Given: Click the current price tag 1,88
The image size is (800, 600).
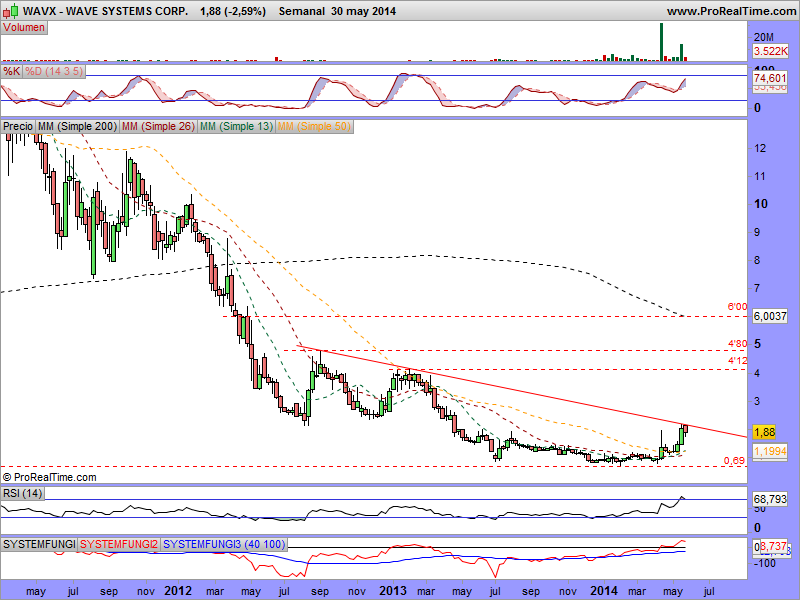Looking at the screenshot, I should [764, 432].
